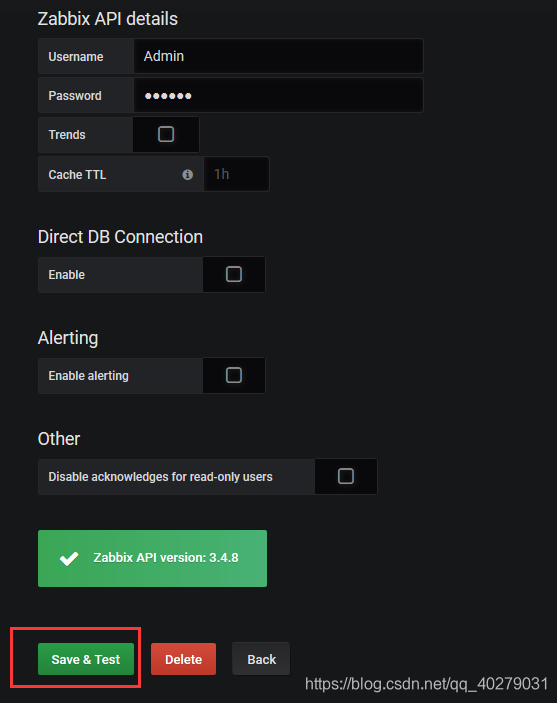Click the Trends label
Image resolution: width=557 pixels, height=703 pixels.
(x=67, y=135)
